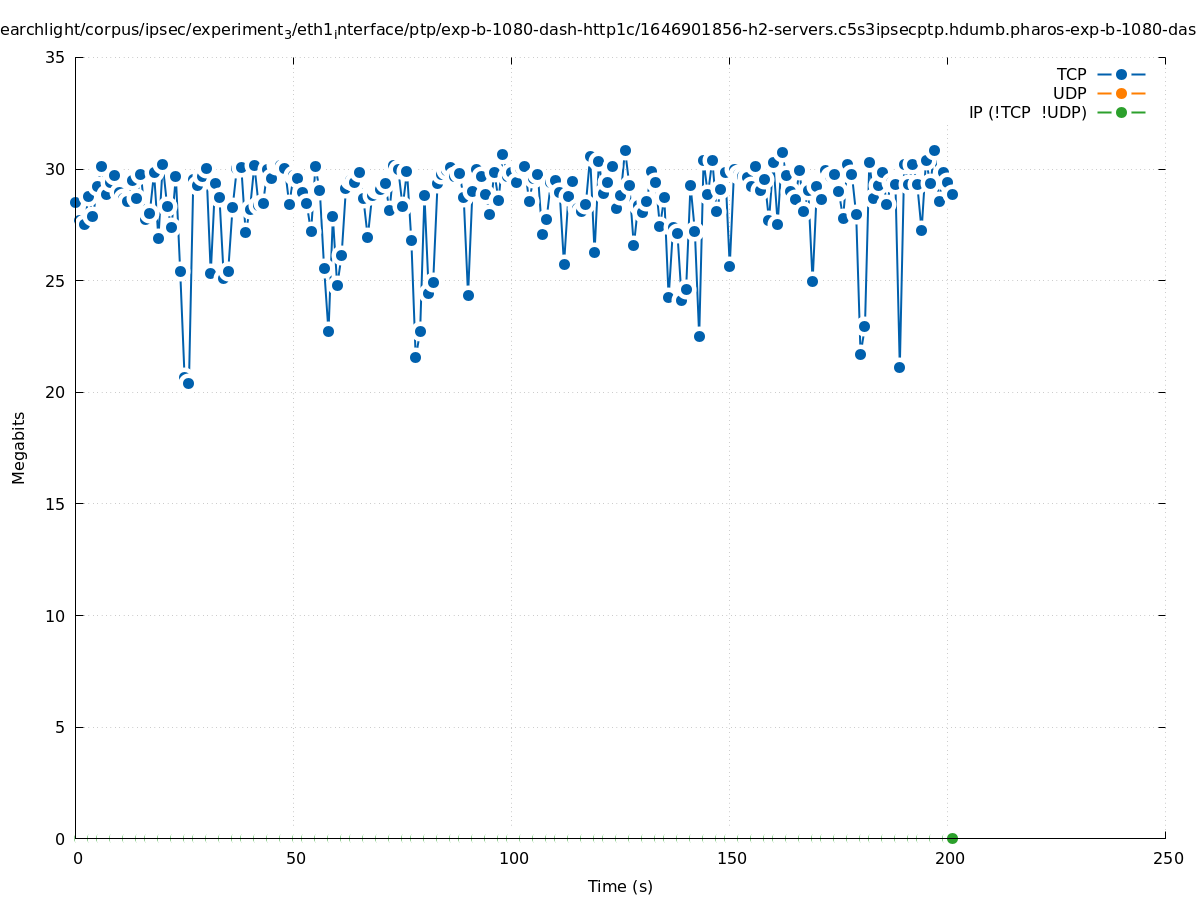Viewport: 1197px width, 900px height.
Task: Click the 150 tick label on x-axis
Action: [731, 858]
